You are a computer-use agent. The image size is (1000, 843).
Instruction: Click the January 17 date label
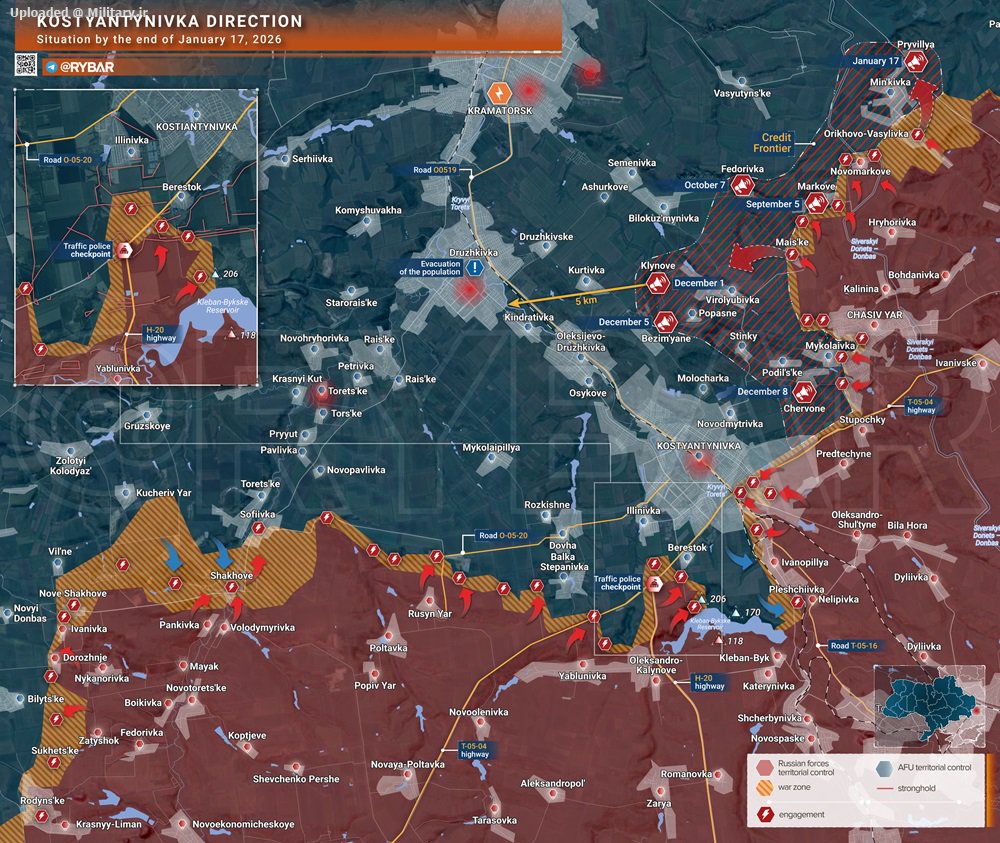(x=875, y=61)
